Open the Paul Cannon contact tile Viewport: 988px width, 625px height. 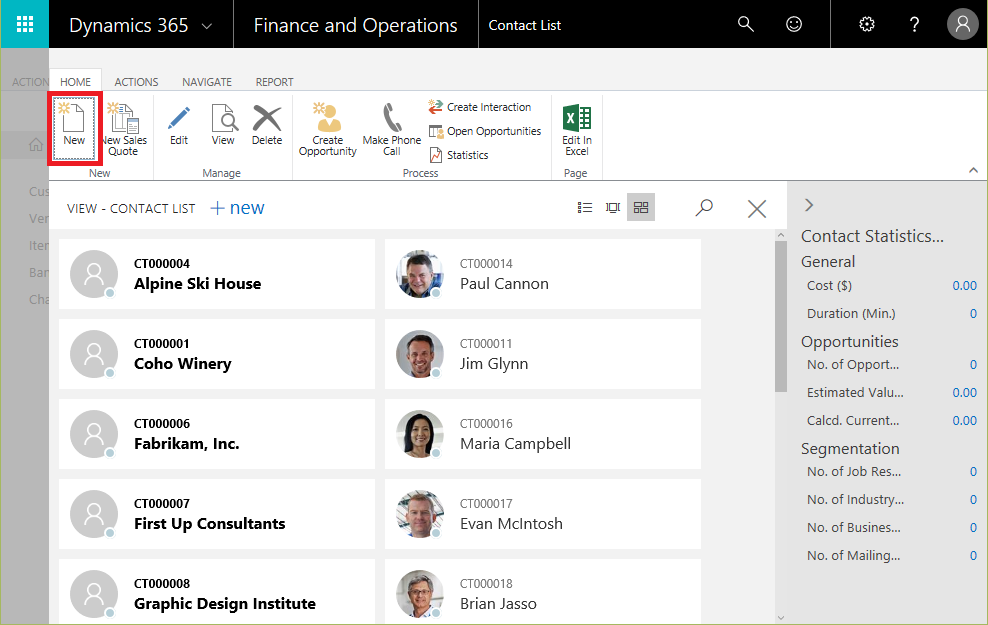click(x=543, y=274)
